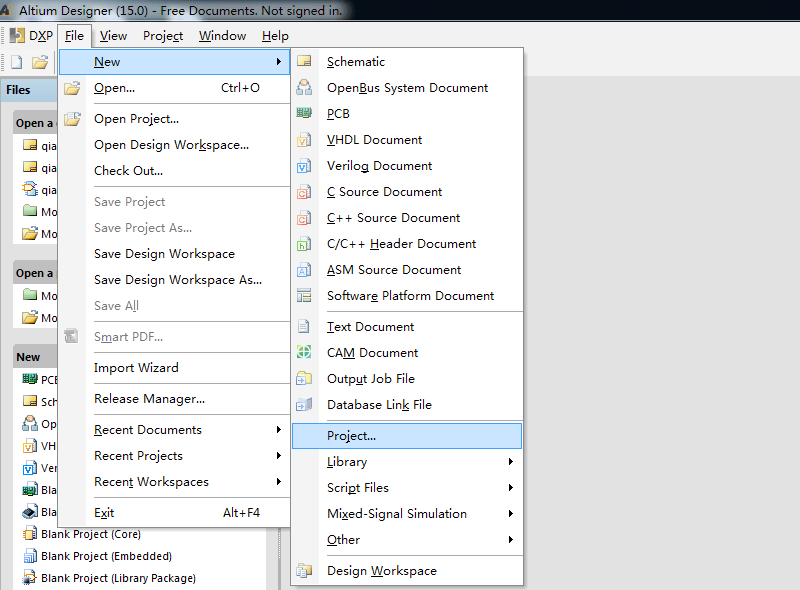The width and height of the screenshot is (800, 590).
Task: Click Blank Project (Library Package) link
Action: coord(118,578)
